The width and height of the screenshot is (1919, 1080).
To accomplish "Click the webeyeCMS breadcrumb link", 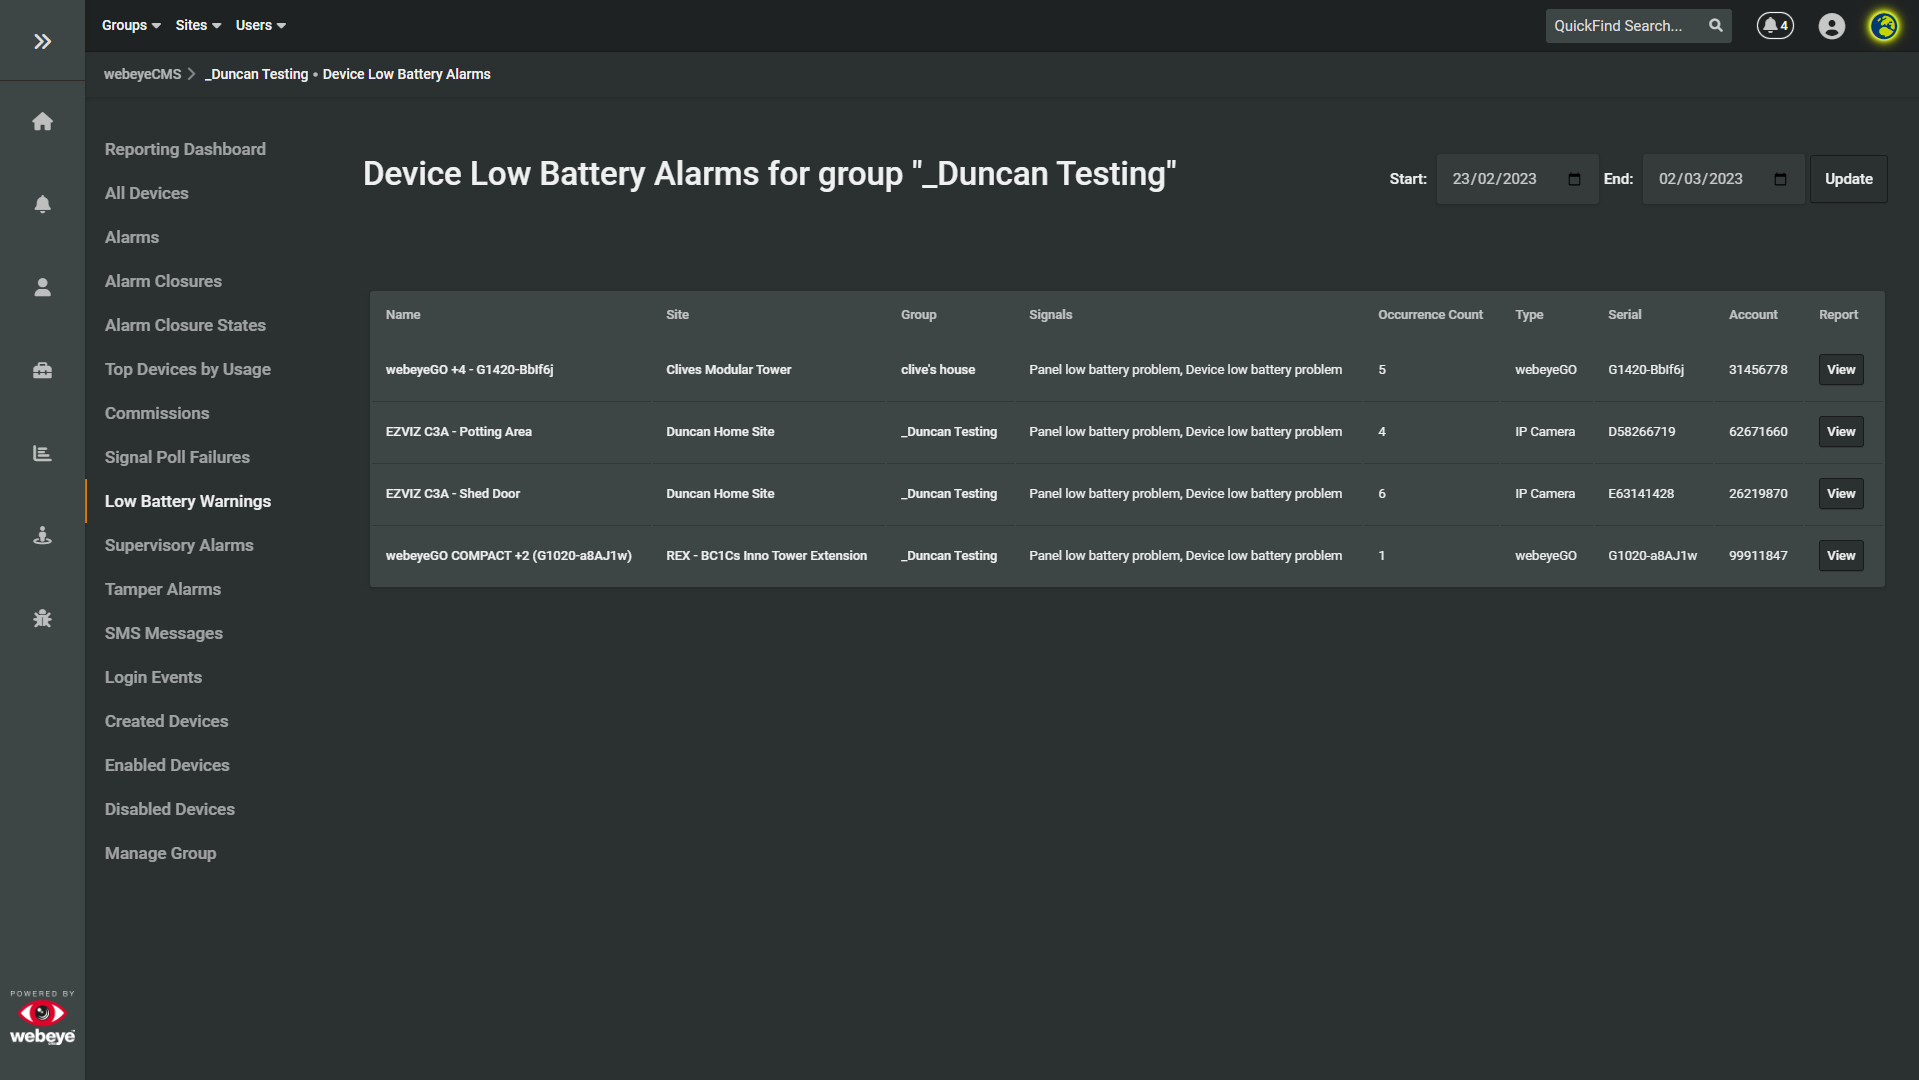I will point(142,75).
